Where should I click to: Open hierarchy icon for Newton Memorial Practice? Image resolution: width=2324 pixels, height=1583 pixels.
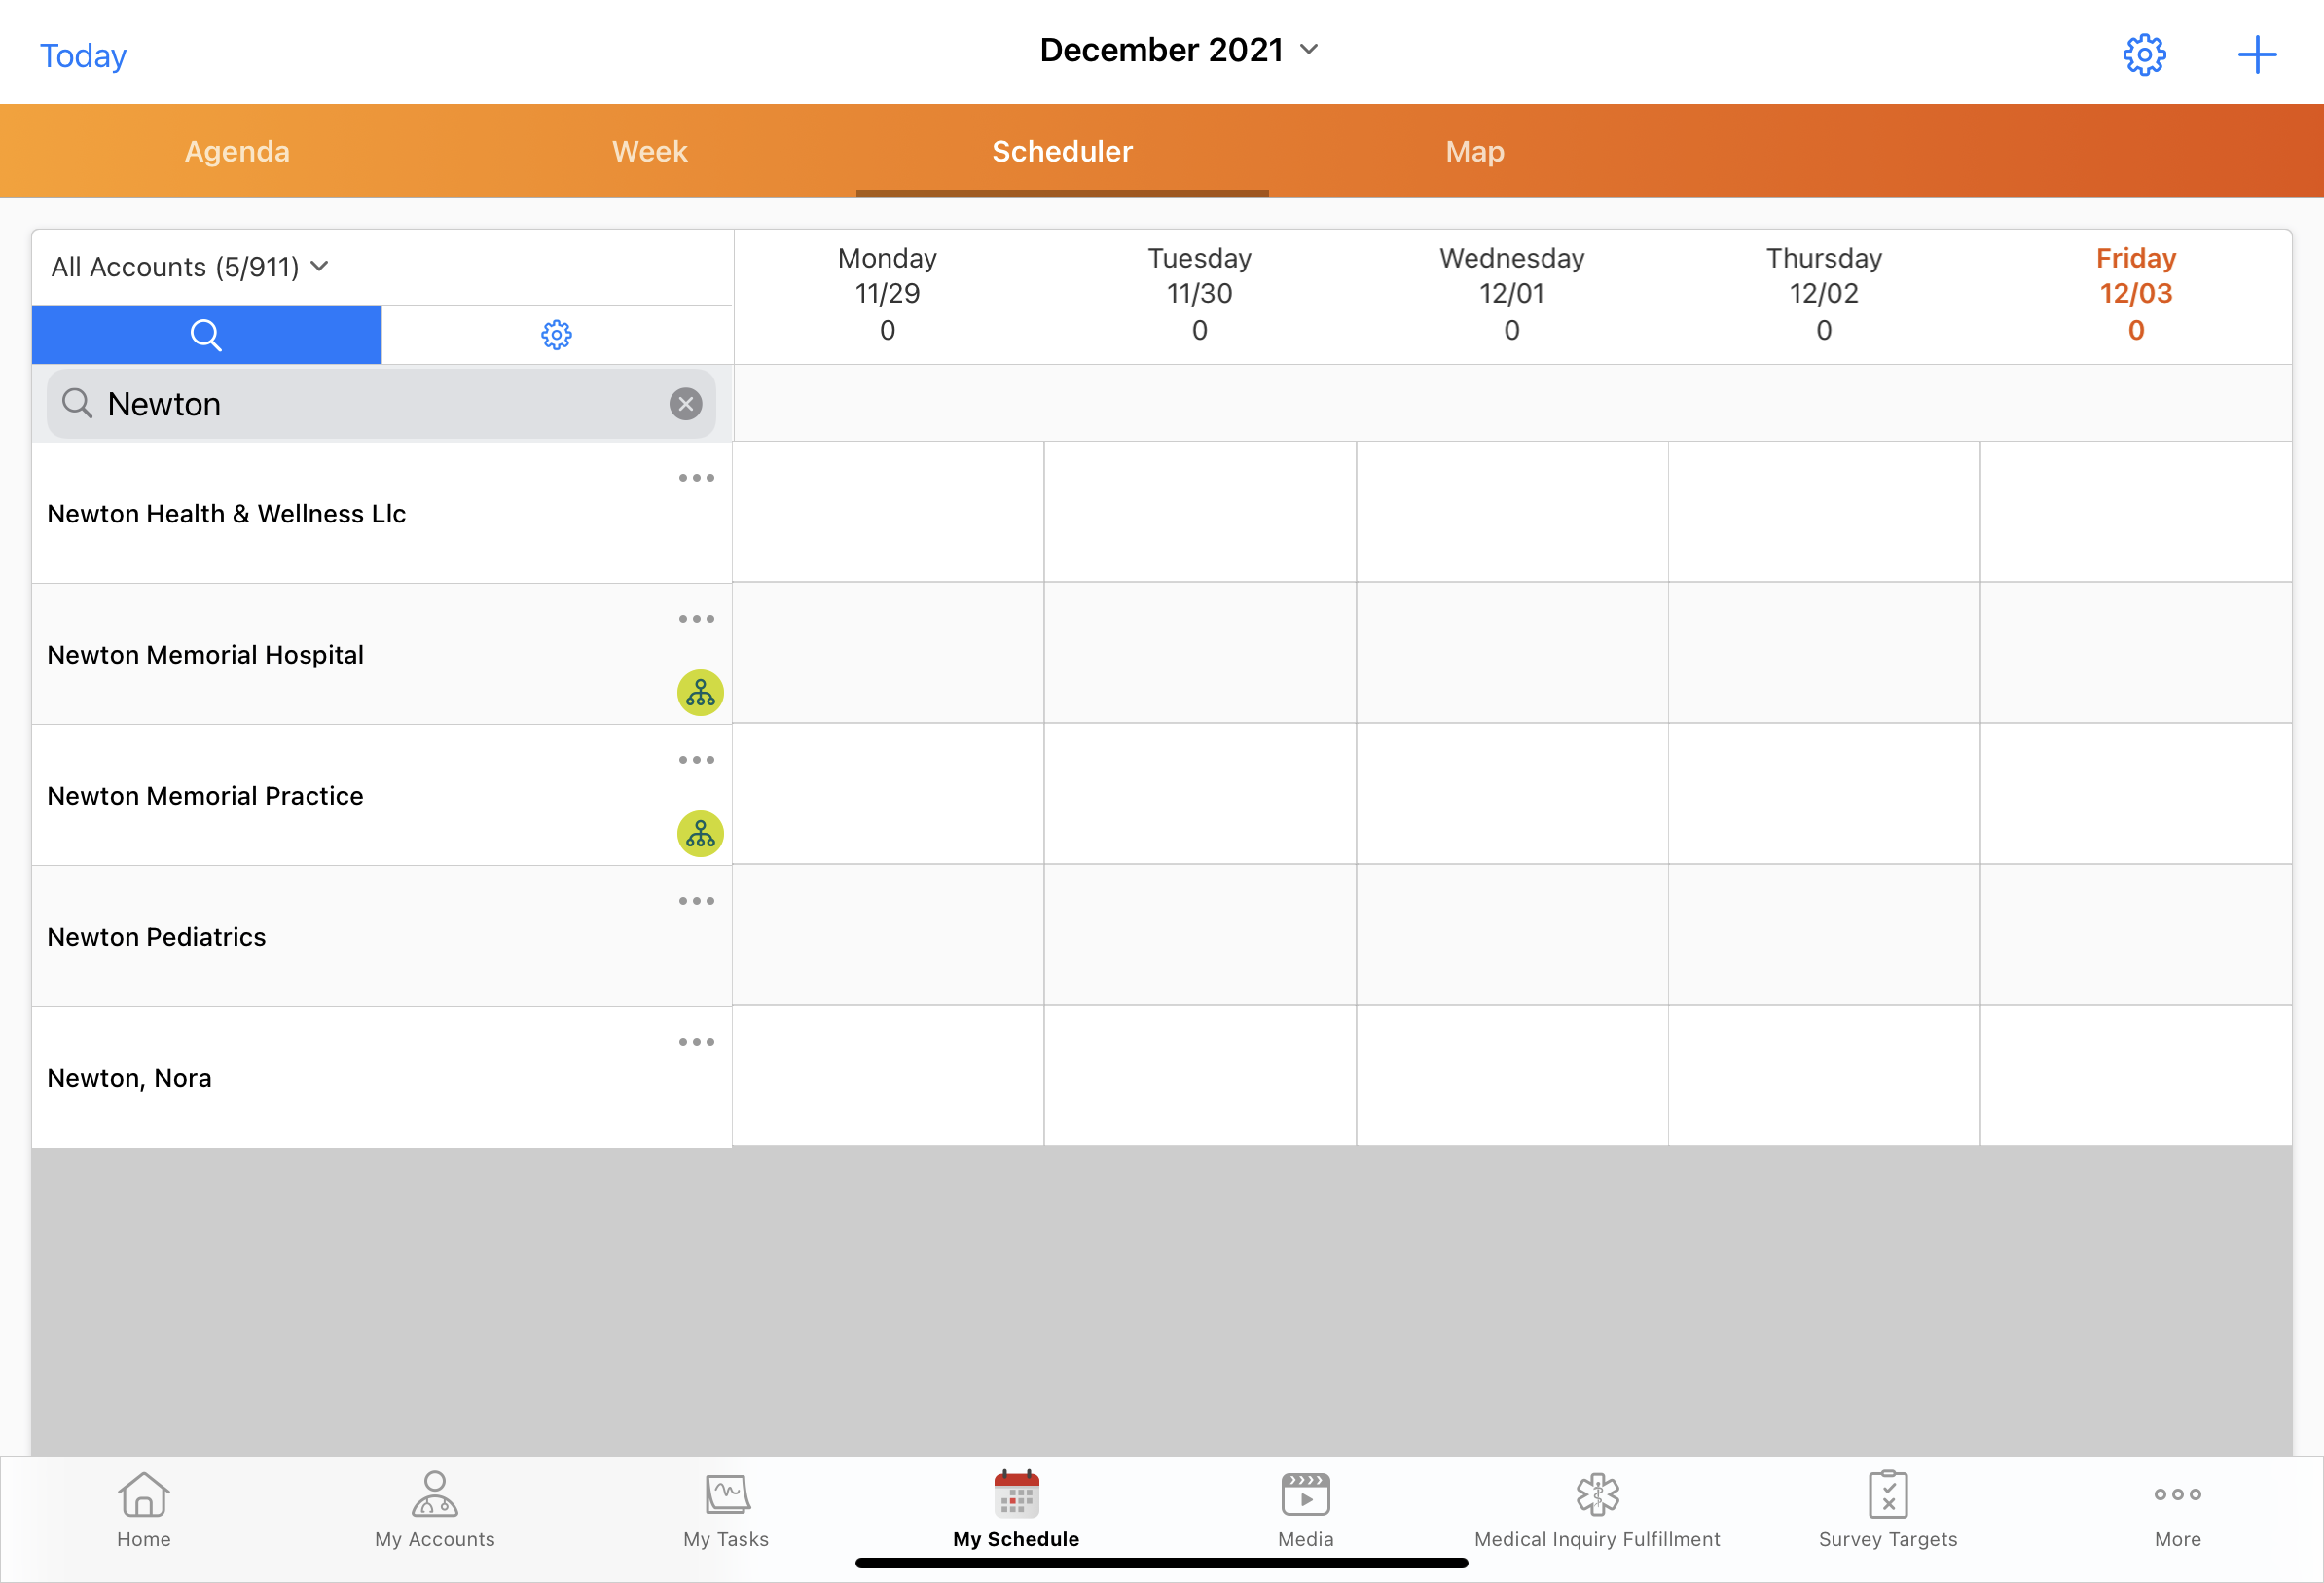pos(700,833)
